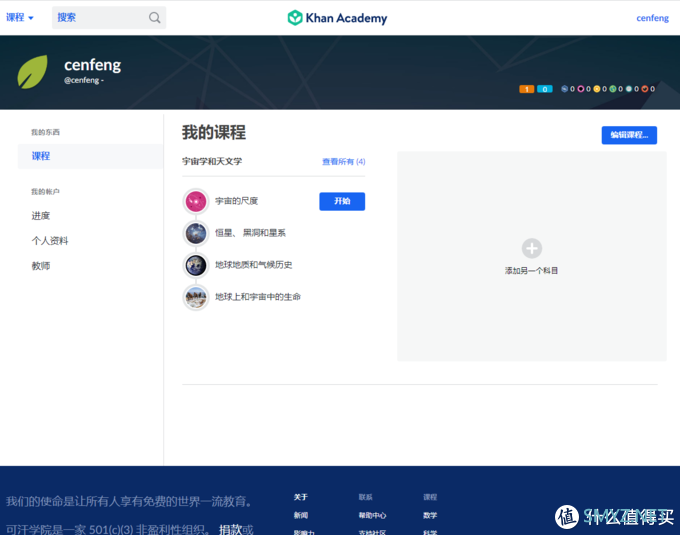680x535 pixels.
Task: Click the blue streak counter badge
Action: pyautogui.click(x=544, y=89)
